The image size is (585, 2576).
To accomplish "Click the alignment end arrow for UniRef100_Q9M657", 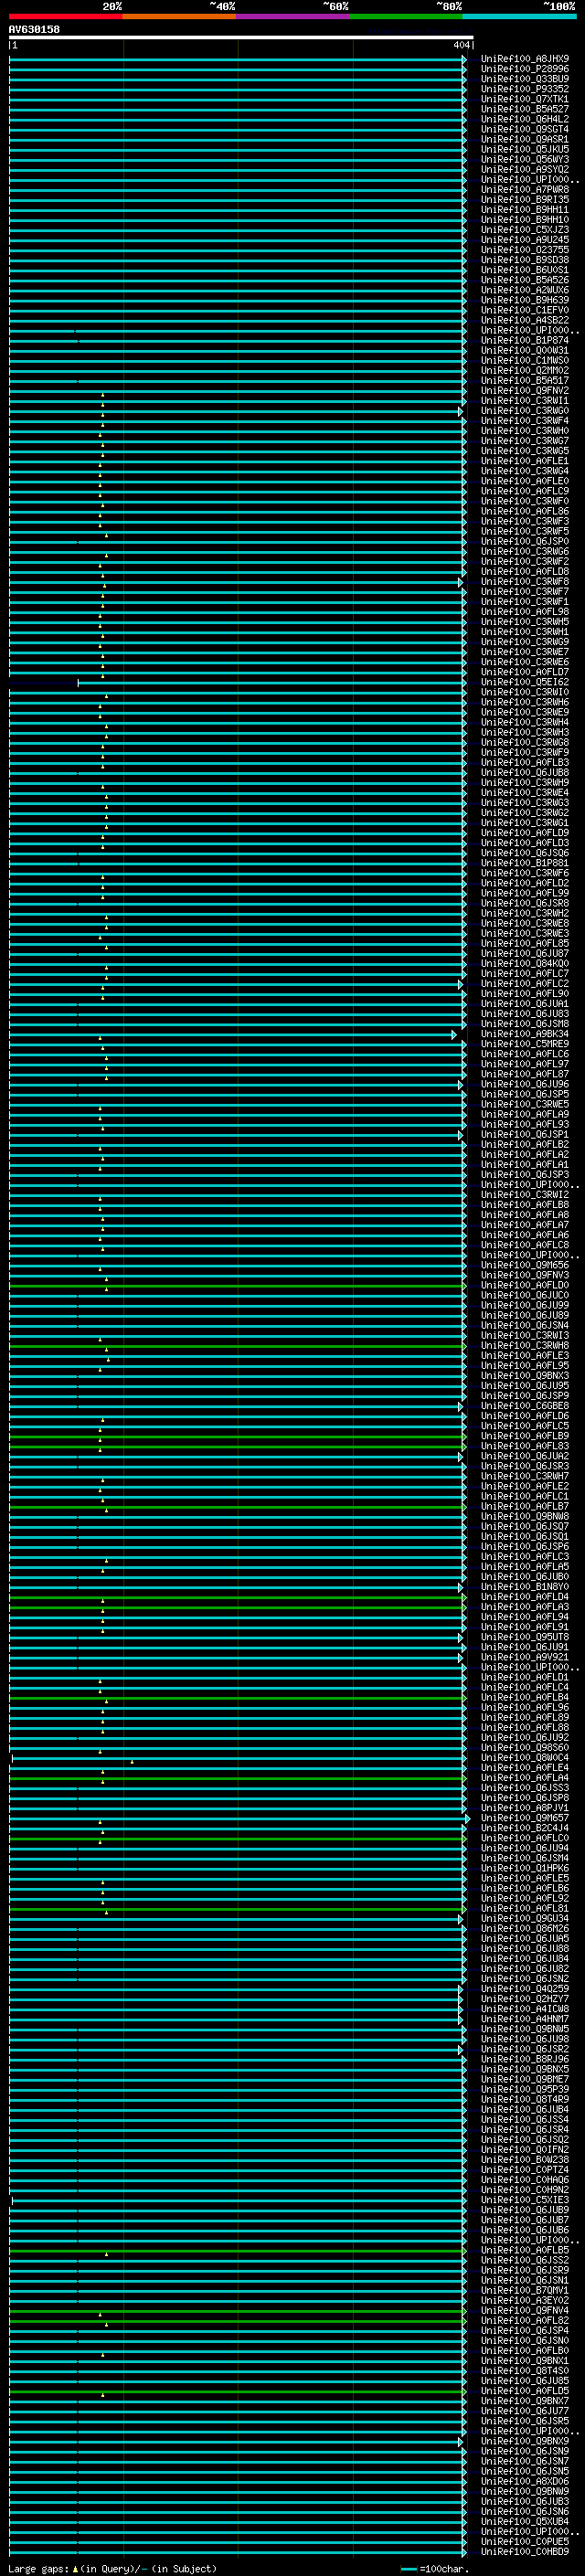I will point(466,1818).
